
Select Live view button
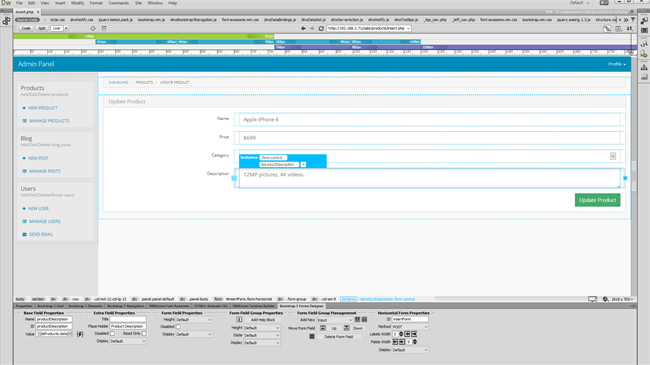[56, 28]
